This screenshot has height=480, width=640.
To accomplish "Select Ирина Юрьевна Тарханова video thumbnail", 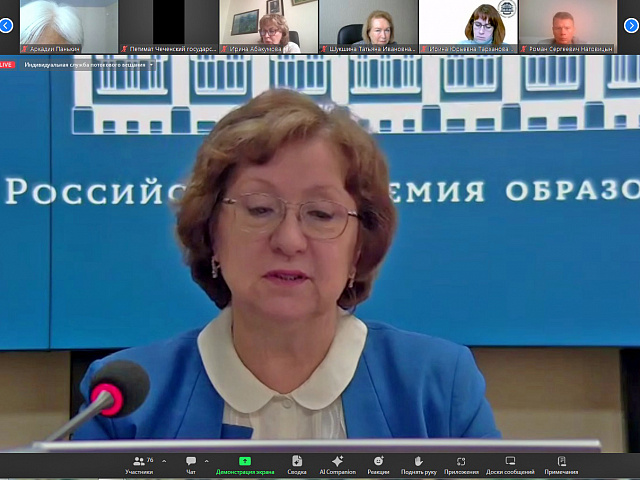I will 468,27.
